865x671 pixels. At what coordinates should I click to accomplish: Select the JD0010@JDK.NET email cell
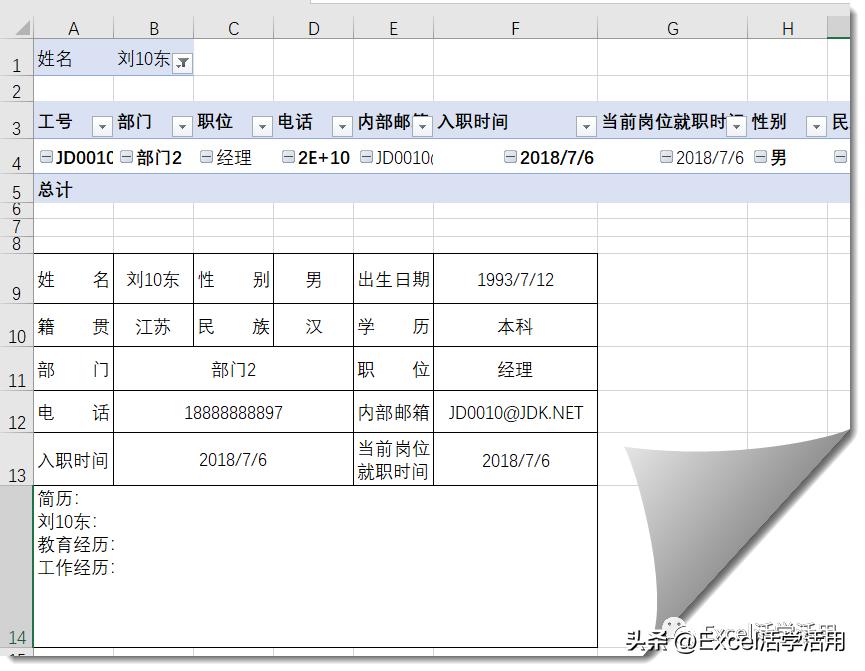coord(515,412)
